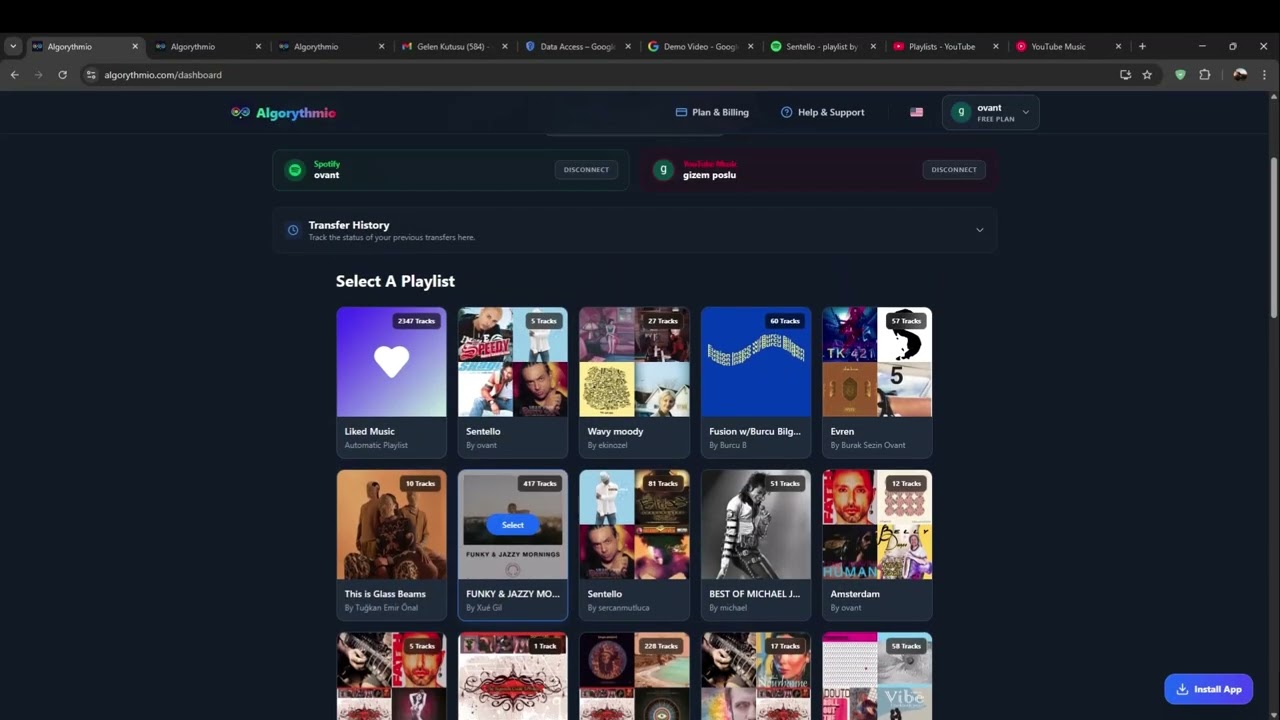
Task: Choose the Sentello playlist by ovant
Action: coord(513,382)
